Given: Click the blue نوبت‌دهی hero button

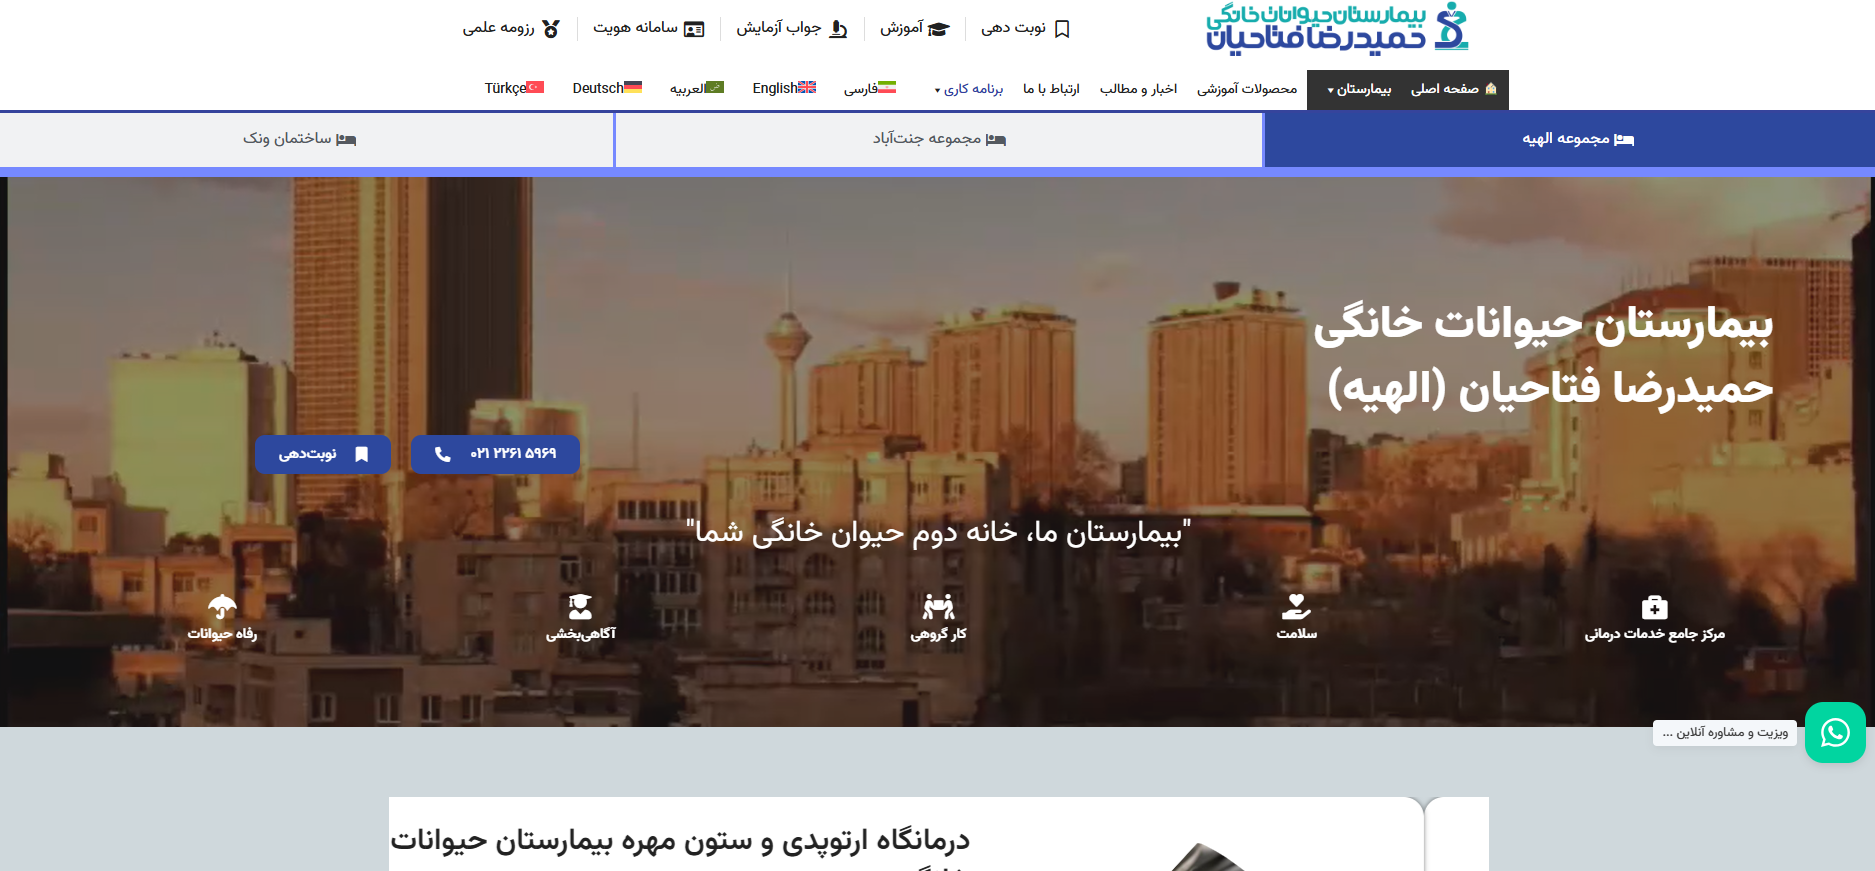Looking at the screenshot, I should (323, 454).
